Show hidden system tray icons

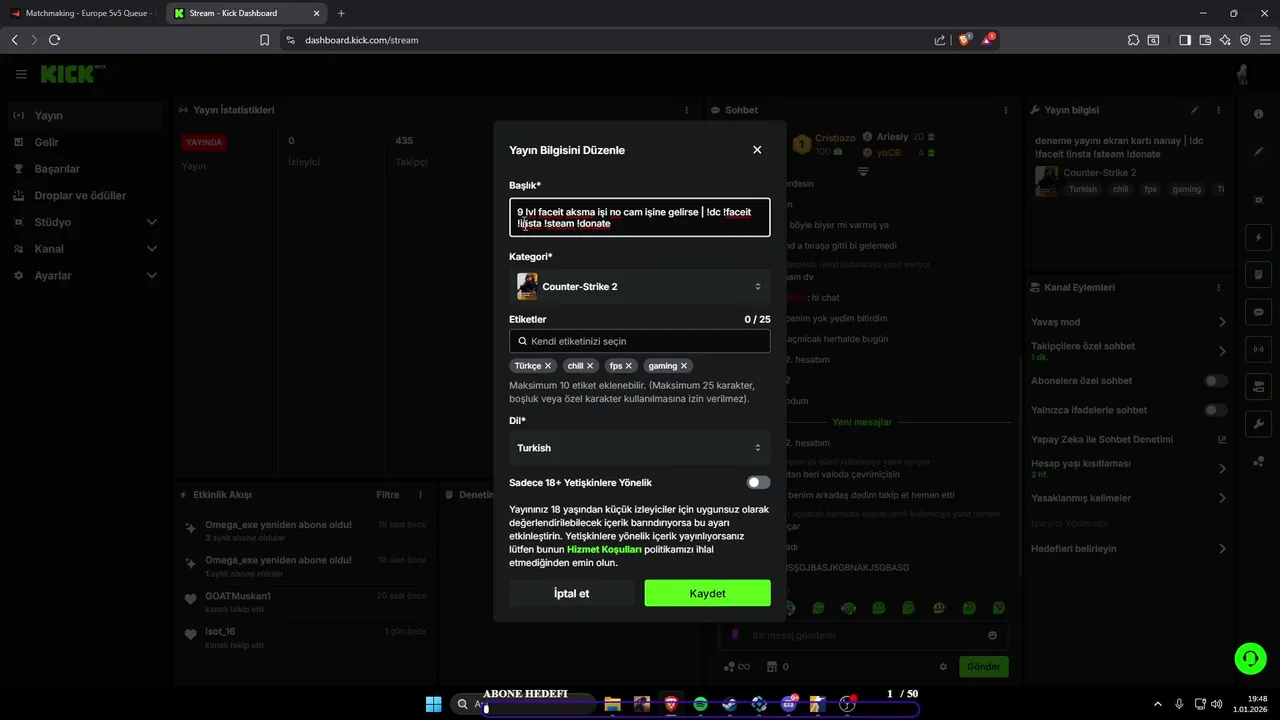coord(1158,704)
